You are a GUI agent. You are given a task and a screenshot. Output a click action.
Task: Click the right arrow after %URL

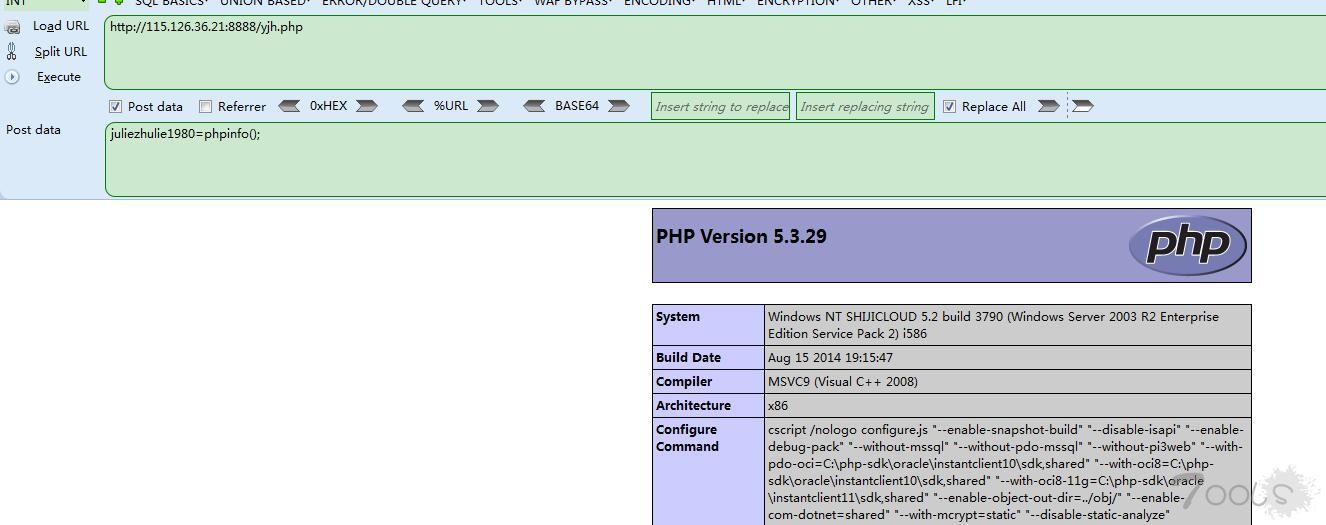[x=487, y=106]
